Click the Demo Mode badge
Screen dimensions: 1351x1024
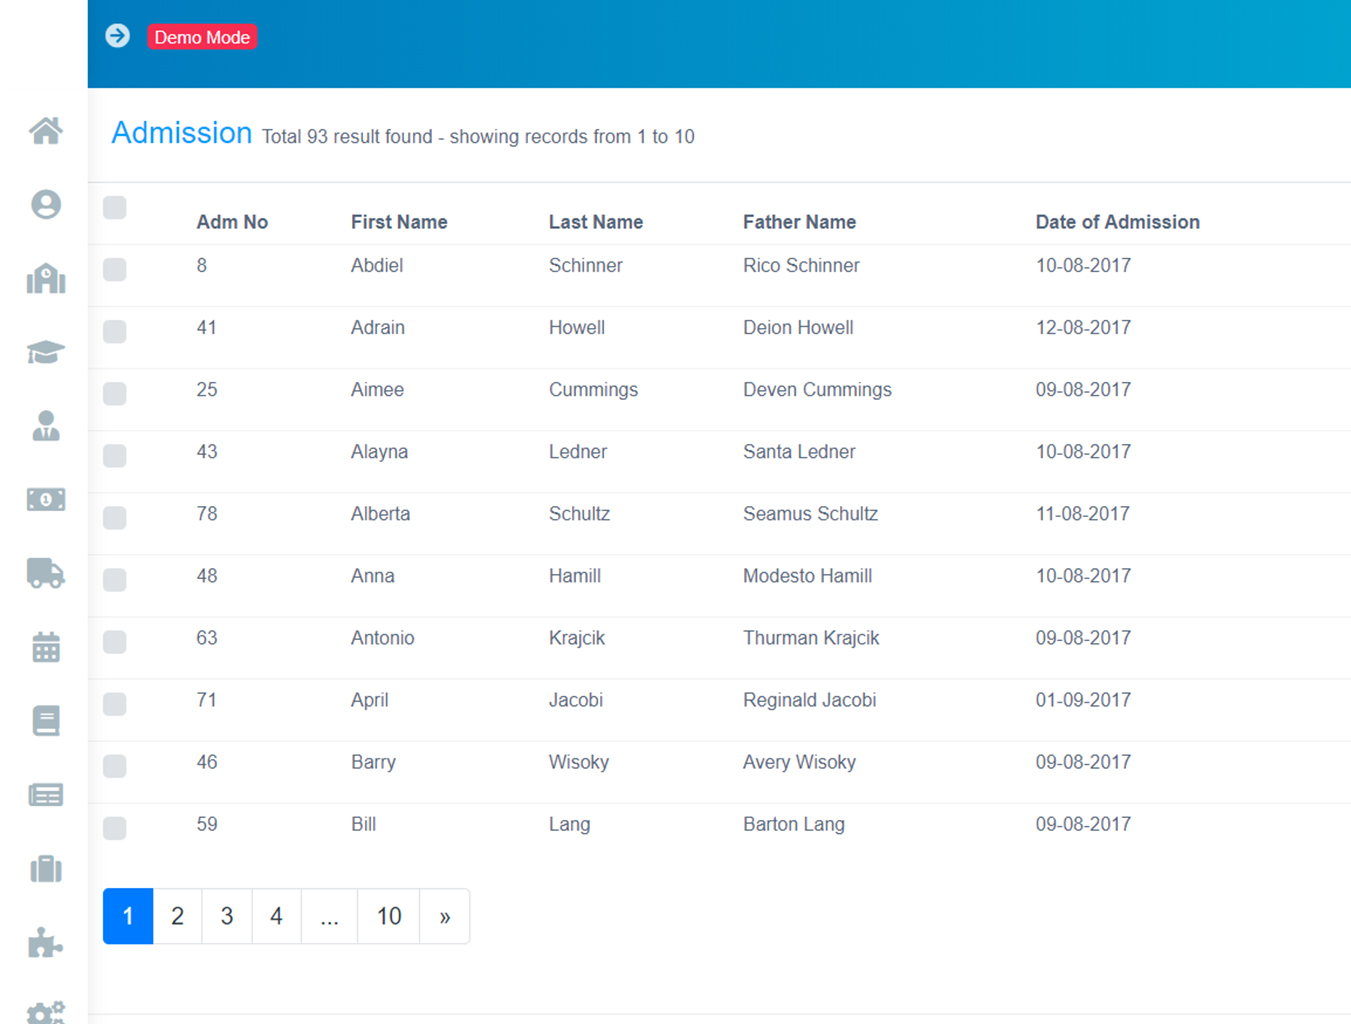[x=202, y=37]
